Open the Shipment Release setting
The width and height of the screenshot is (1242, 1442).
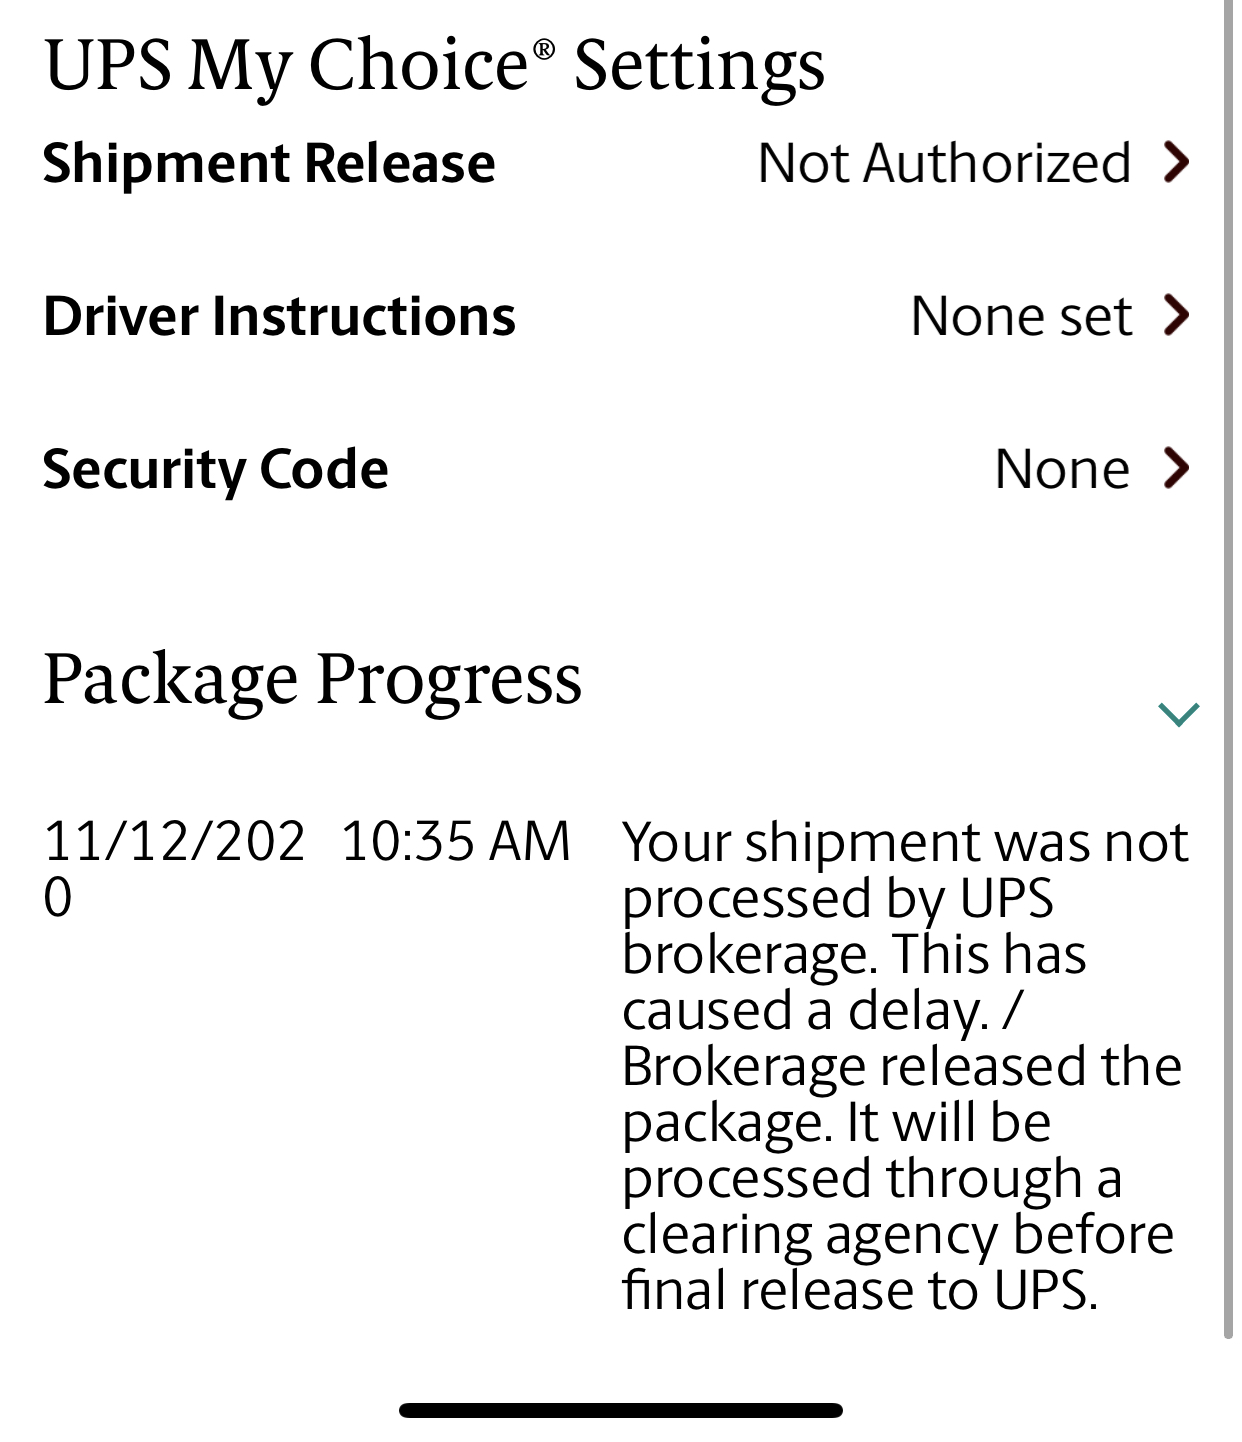(x=269, y=163)
